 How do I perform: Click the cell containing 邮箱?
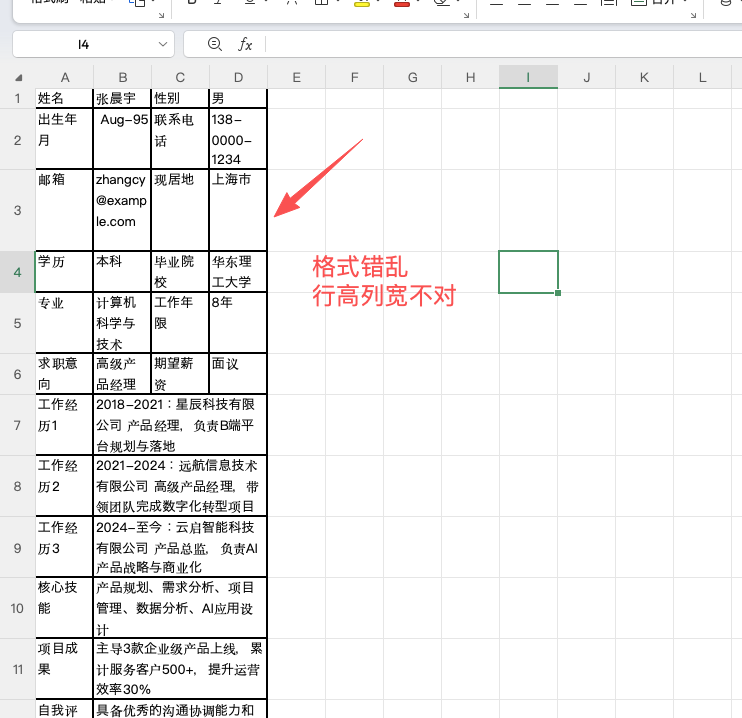[64, 210]
